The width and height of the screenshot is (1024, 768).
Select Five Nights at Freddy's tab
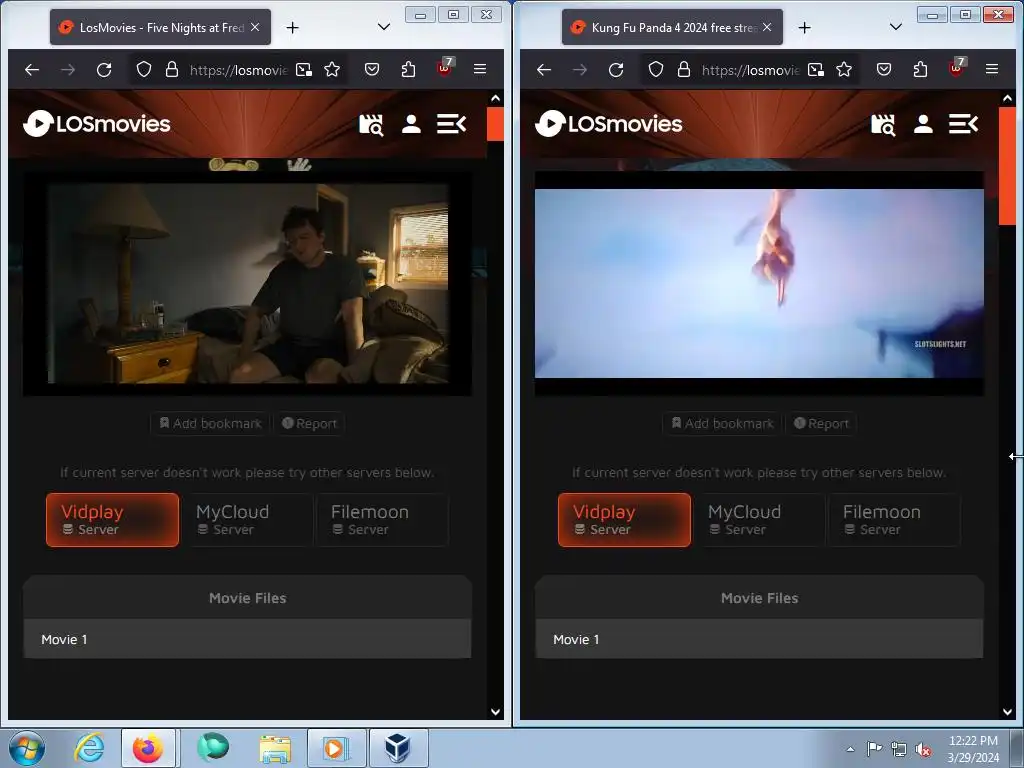(x=161, y=27)
